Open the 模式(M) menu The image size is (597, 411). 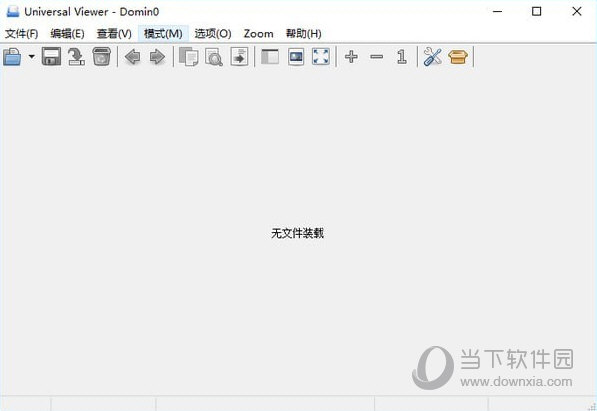[x=163, y=34]
